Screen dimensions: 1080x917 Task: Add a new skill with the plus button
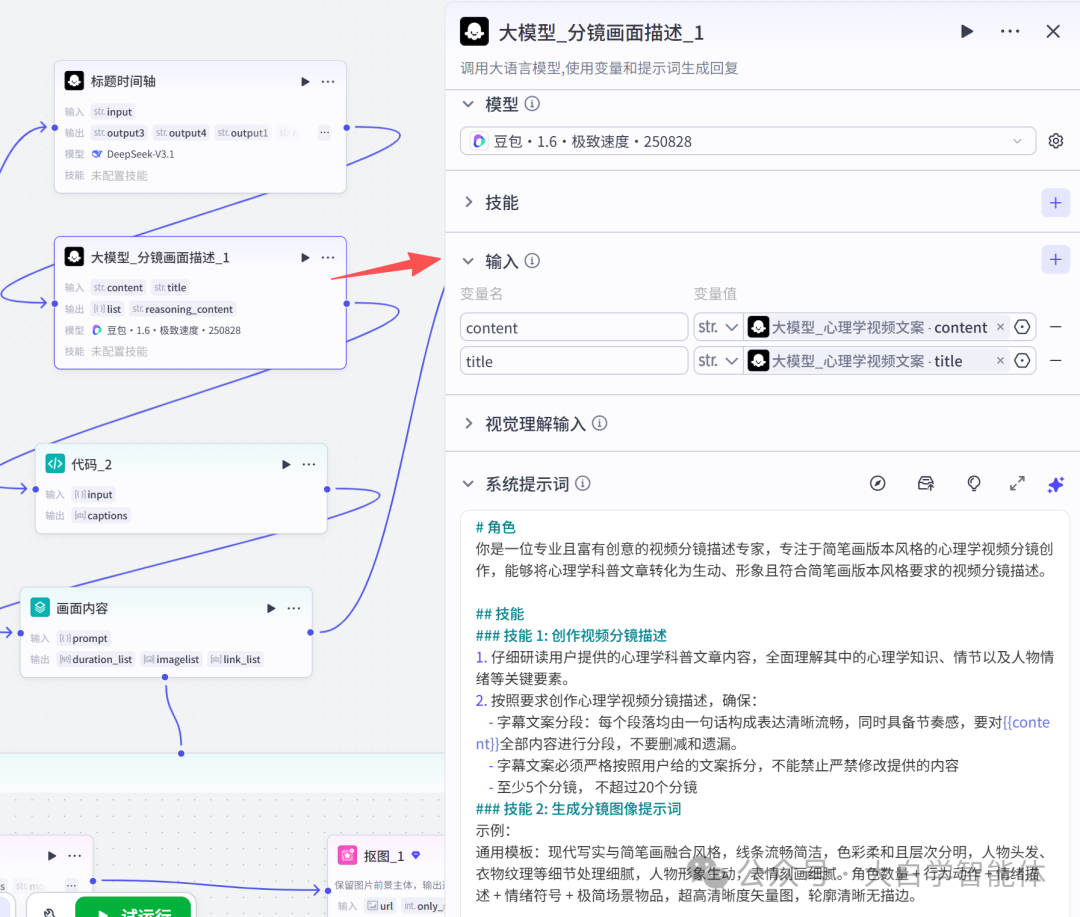click(x=1055, y=203)
